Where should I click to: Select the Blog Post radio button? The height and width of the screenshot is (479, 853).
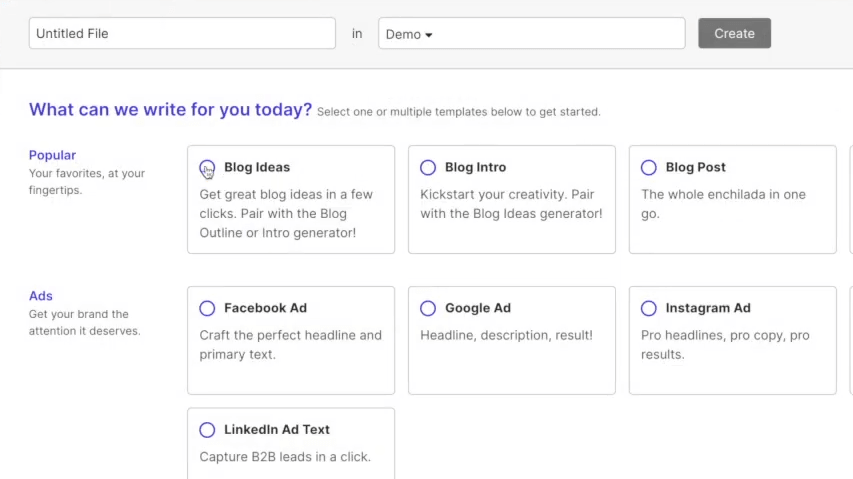click(648, 167)
